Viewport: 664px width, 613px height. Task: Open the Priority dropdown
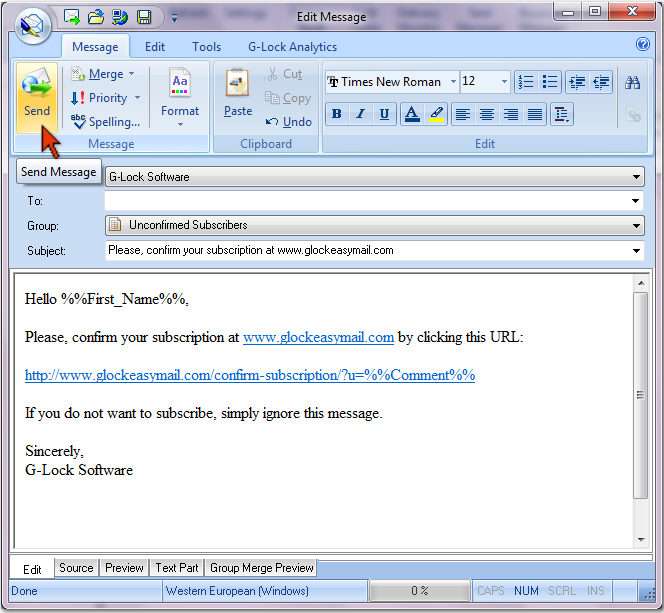[105, 98]
